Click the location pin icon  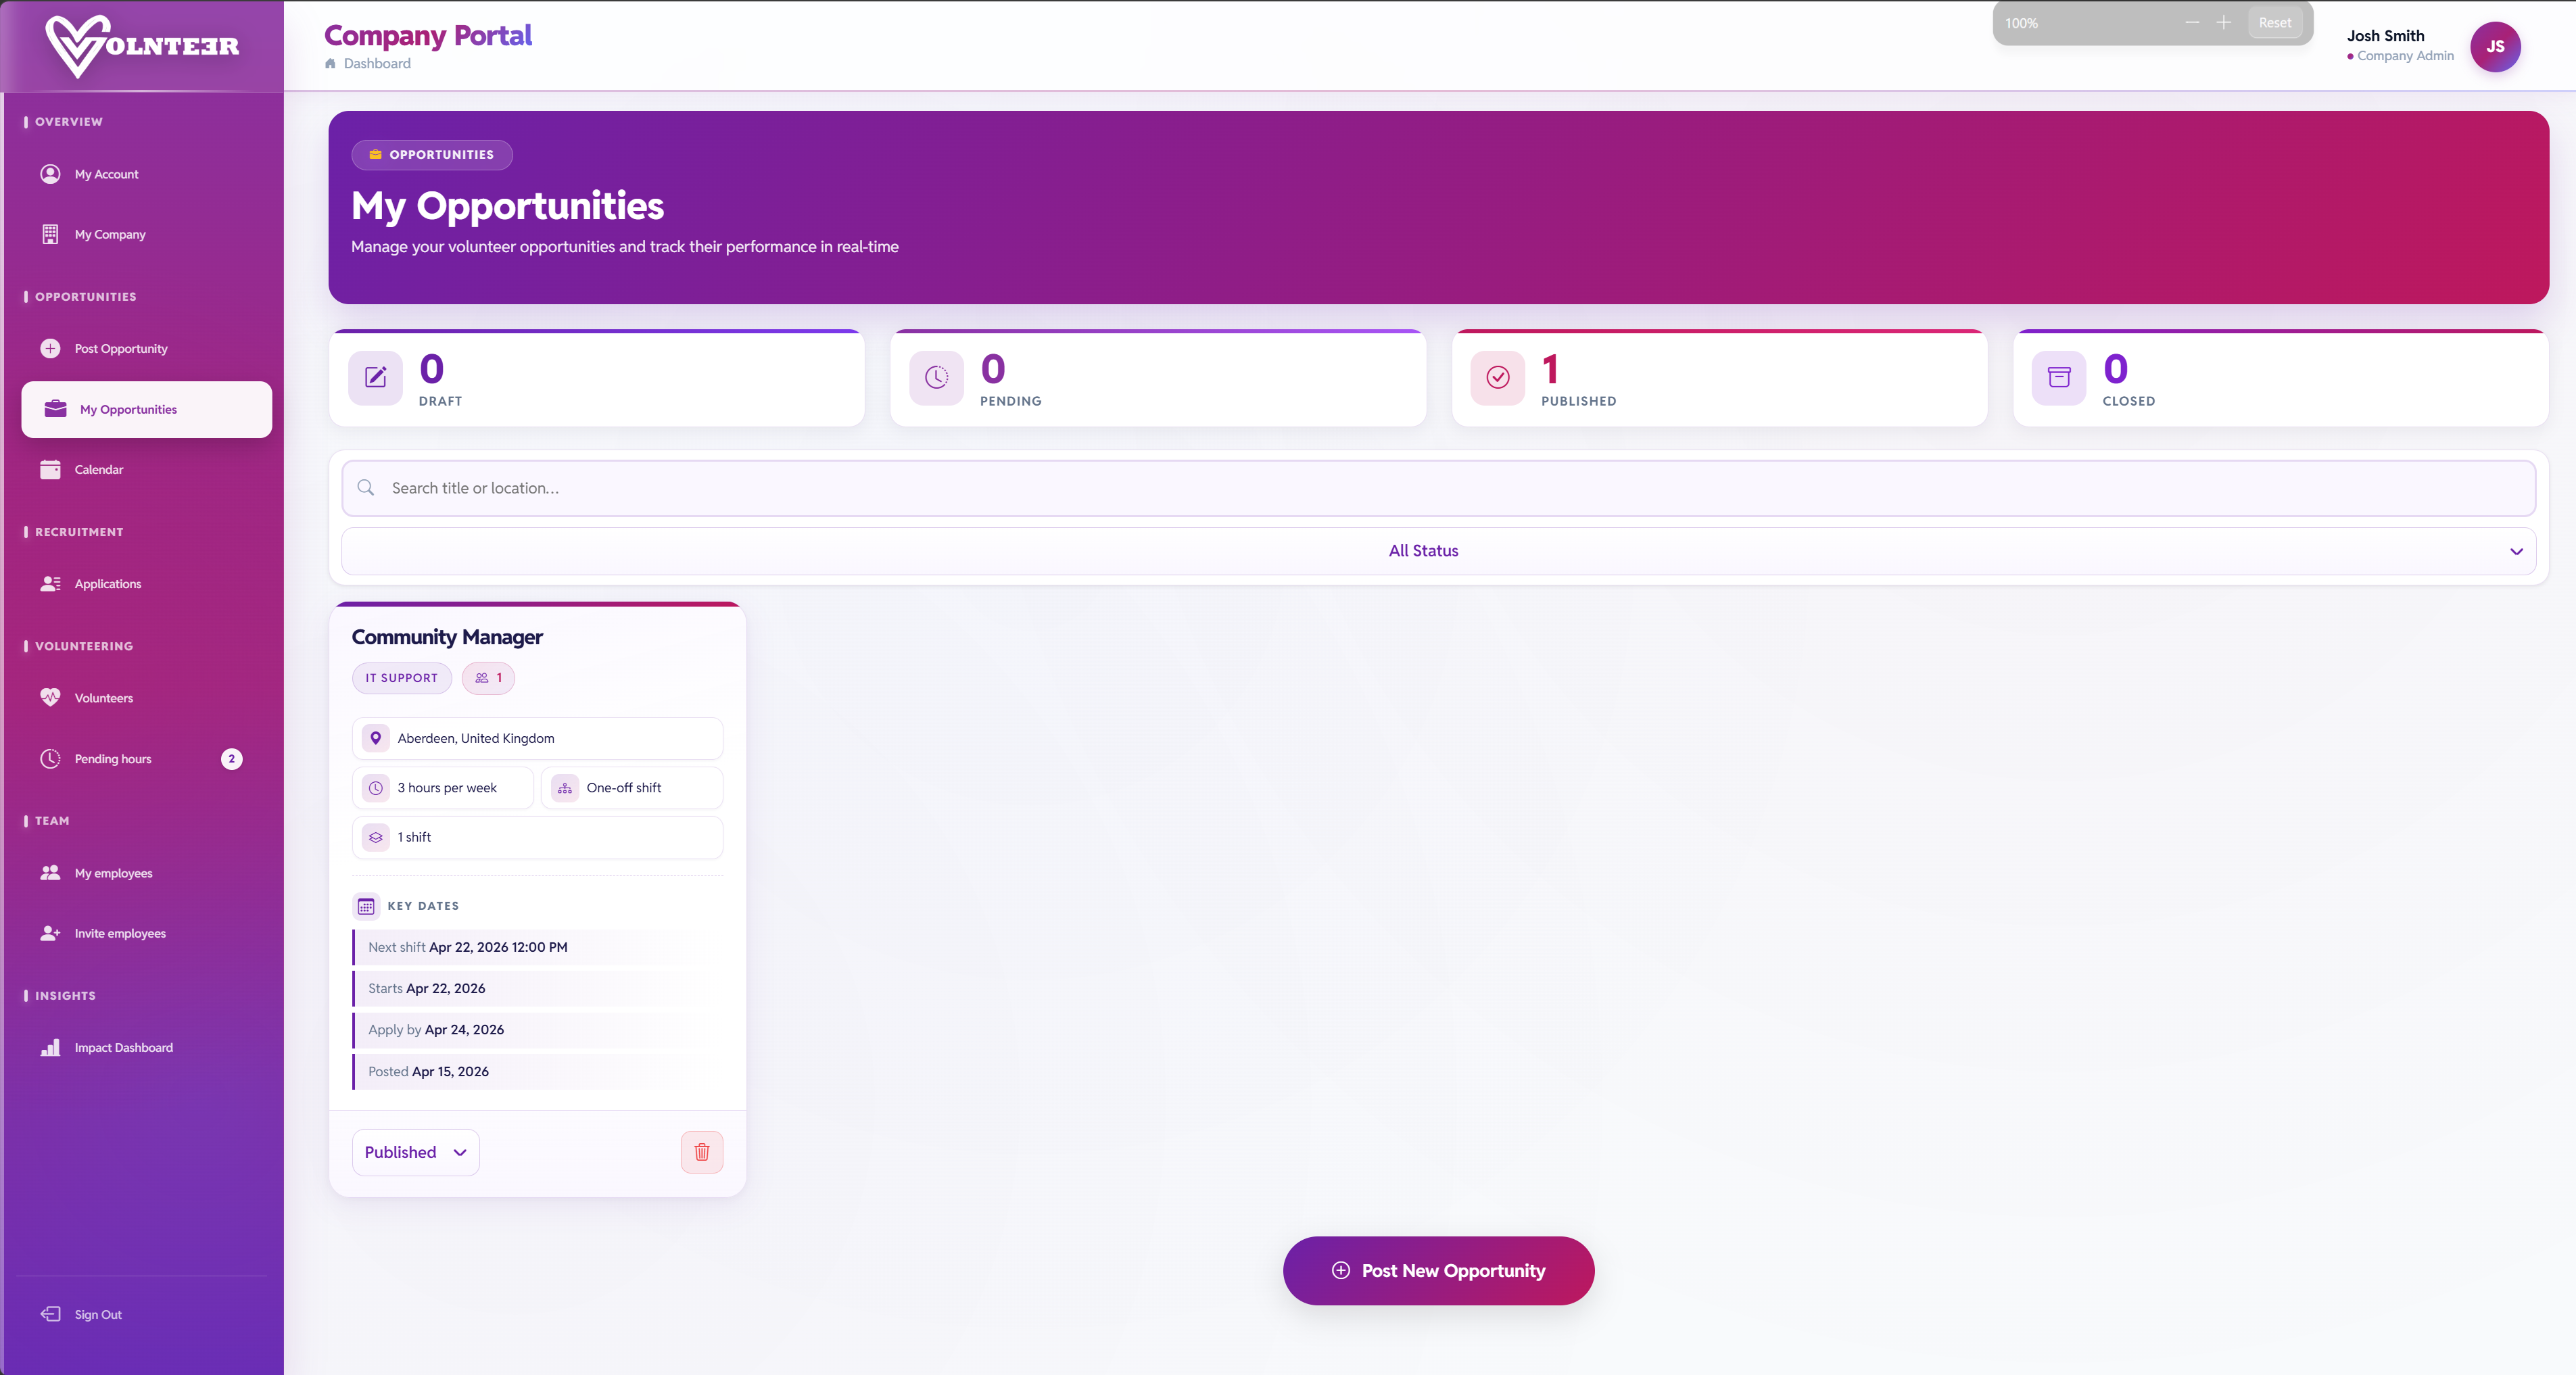point(376,739)
